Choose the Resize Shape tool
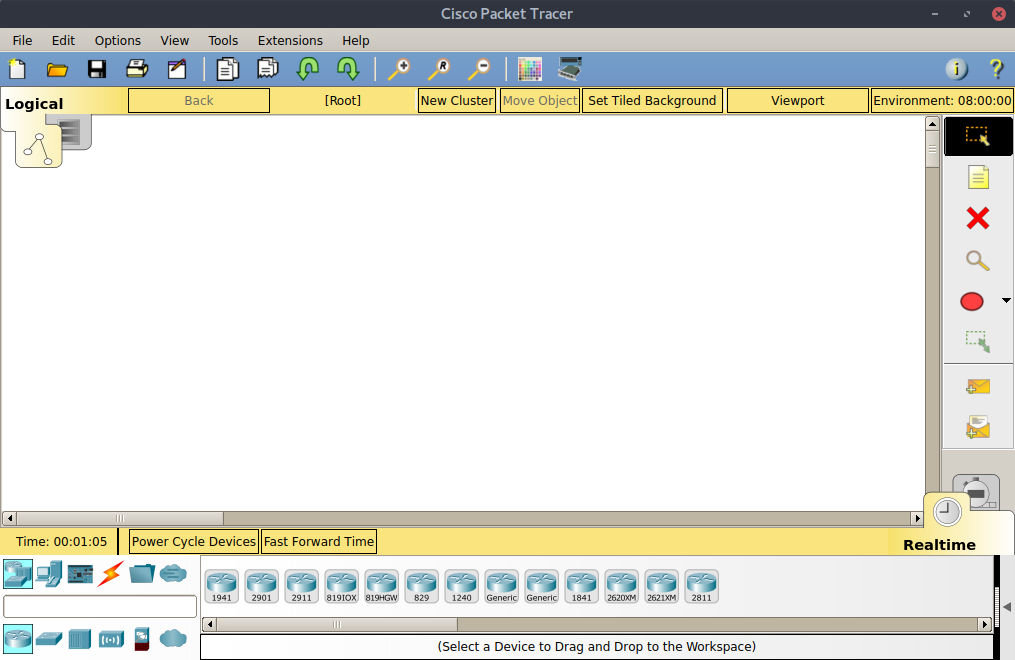The width and height of the screenshot is (1015, 660). click(x=977, y=342)
